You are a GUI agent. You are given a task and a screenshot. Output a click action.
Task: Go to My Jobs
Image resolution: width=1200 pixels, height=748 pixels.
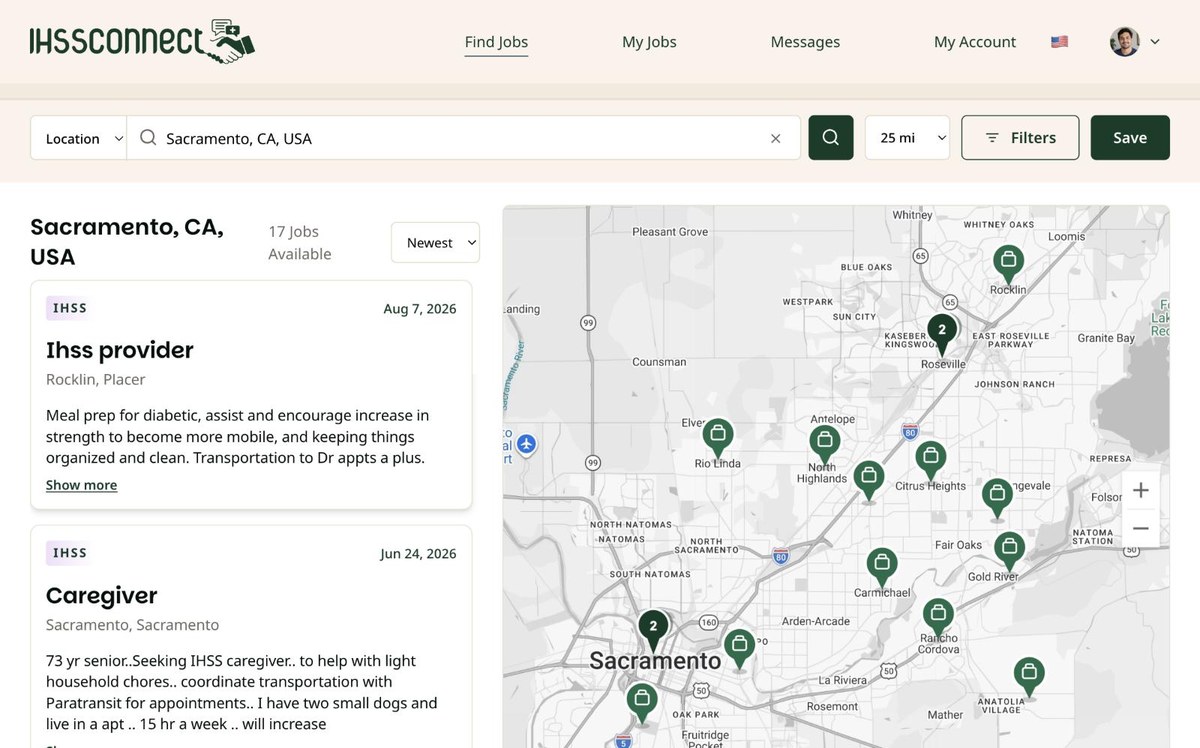click(649, 42)
